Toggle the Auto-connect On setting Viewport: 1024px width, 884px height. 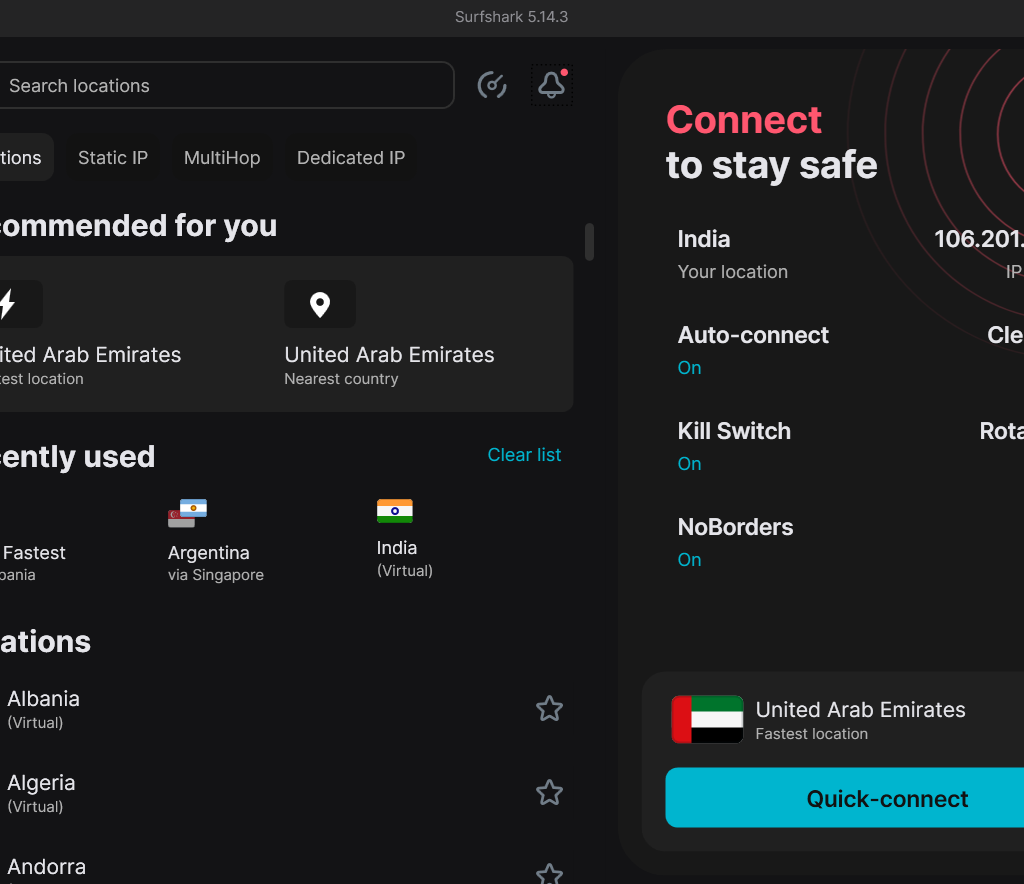689,368
